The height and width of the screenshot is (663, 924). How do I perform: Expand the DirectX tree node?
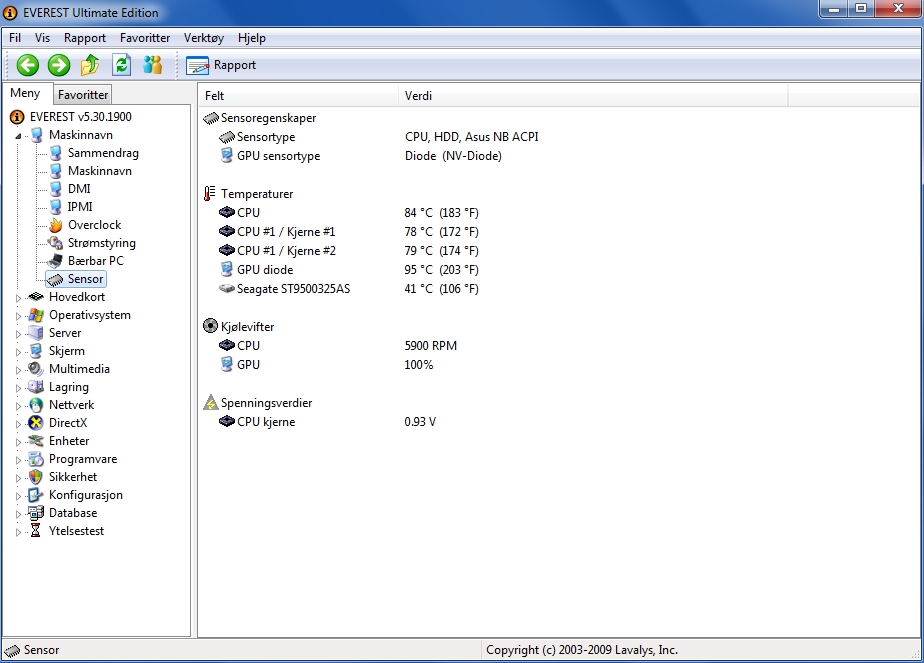tap(18, 424)
